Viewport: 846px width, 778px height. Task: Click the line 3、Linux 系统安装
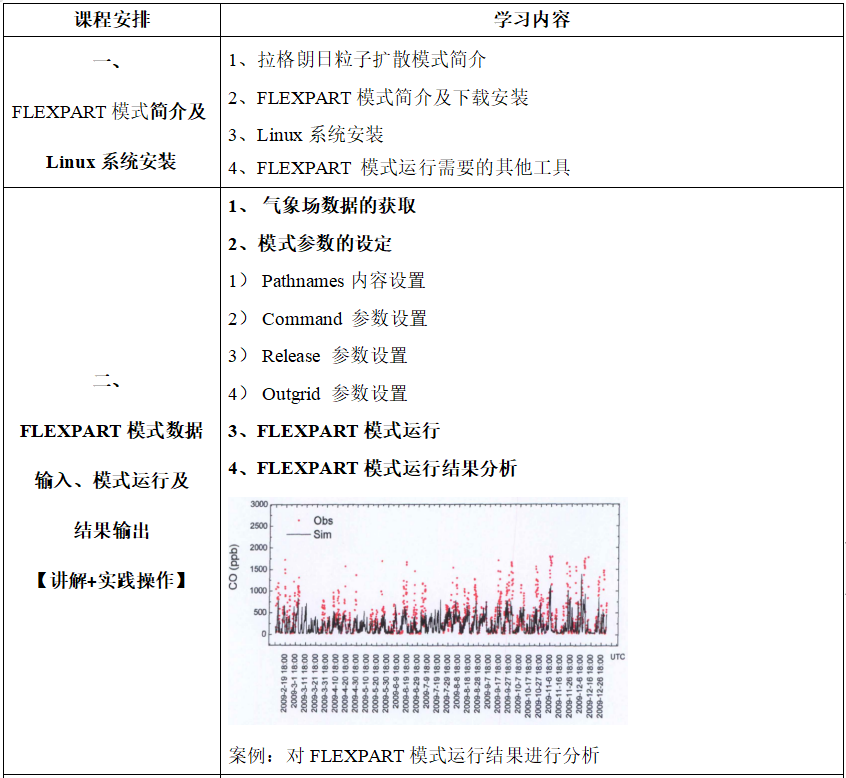[x=305, y=134]
